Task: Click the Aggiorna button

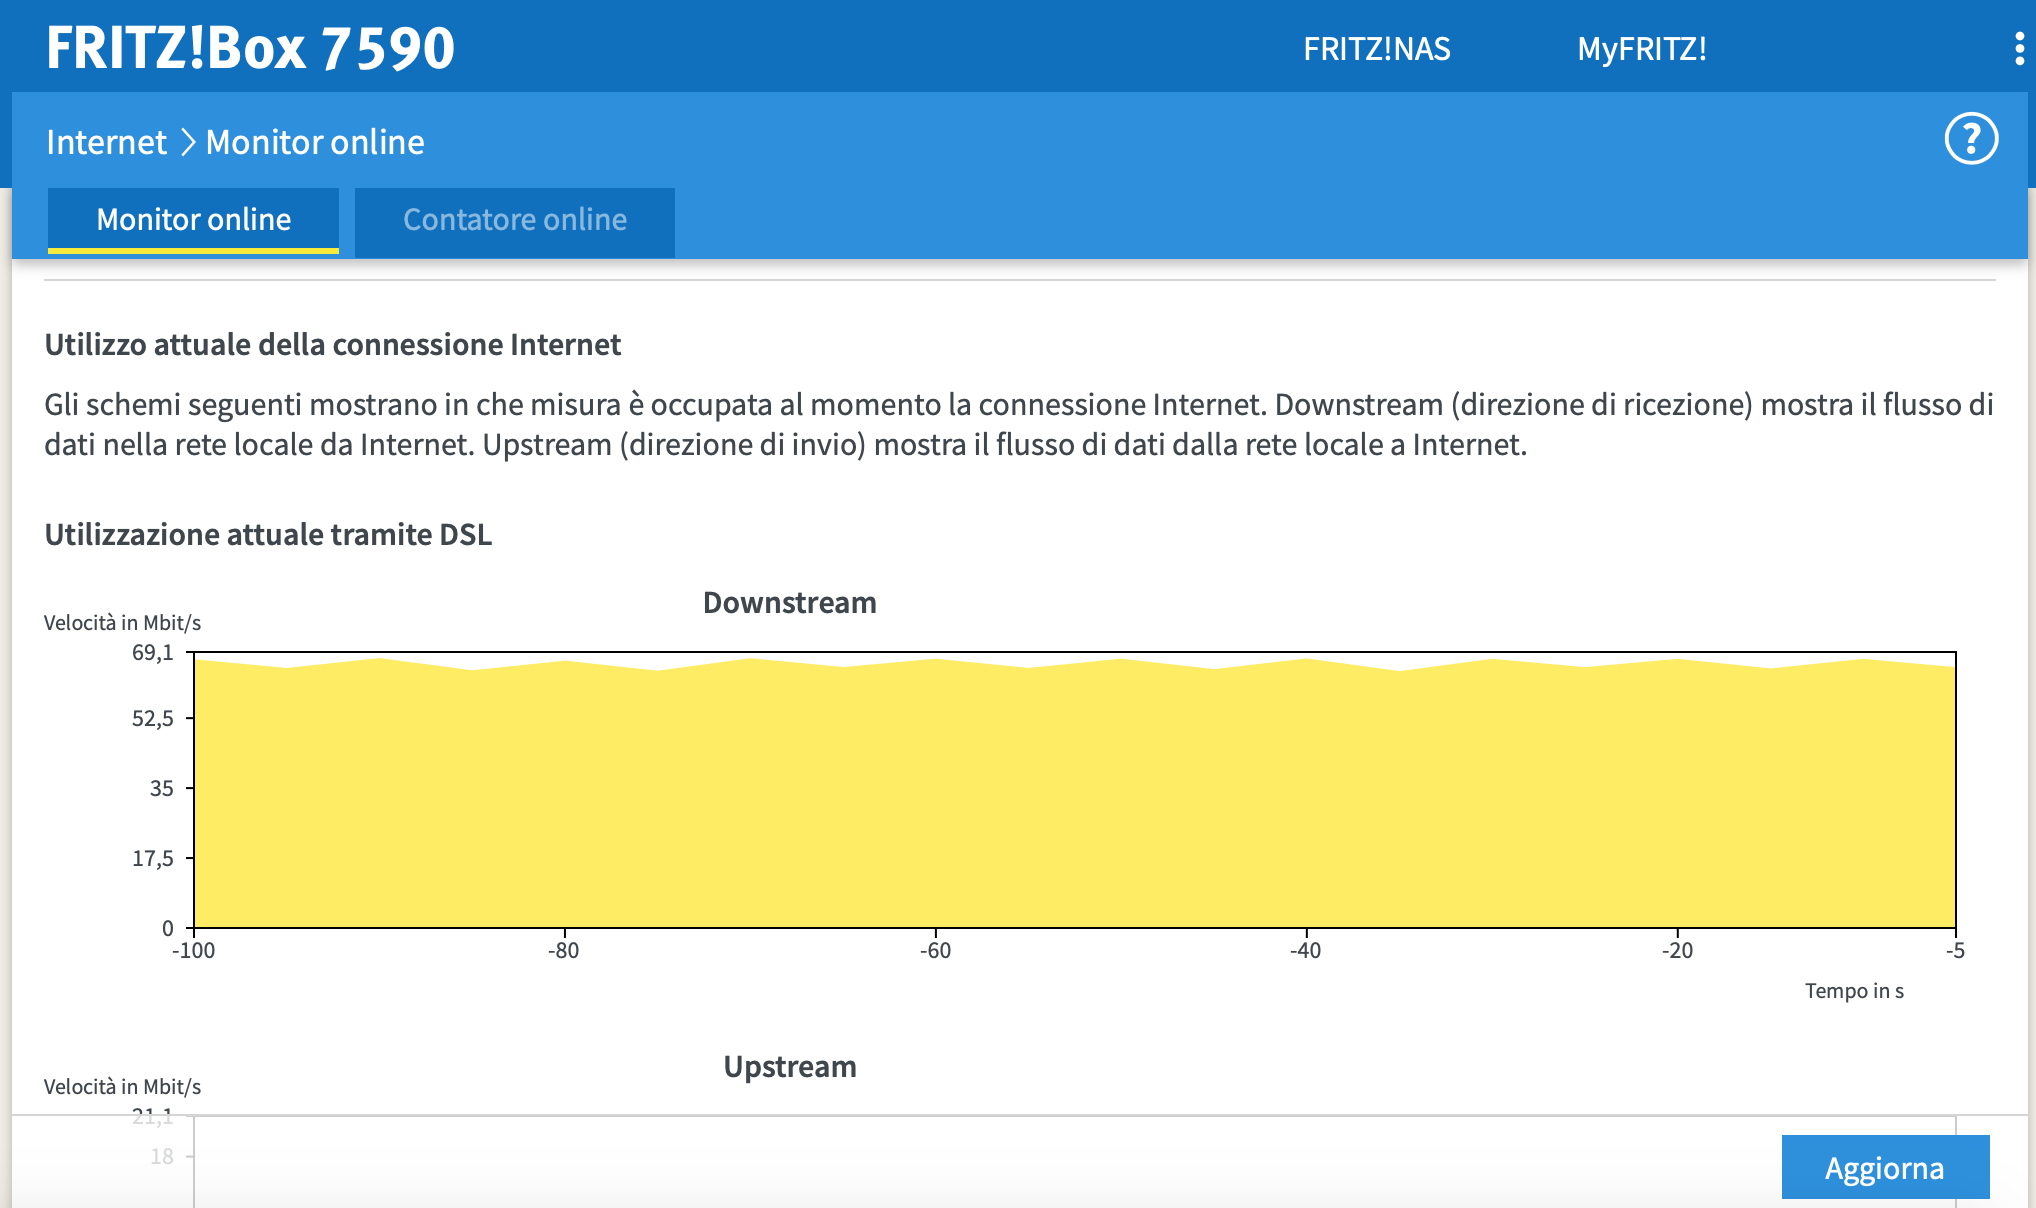Action: 1885,1167
